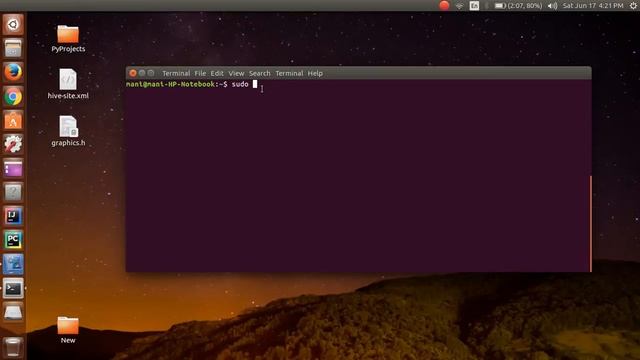The image size is (640, 360).
Task: Open the blue presentation app icon in dock
Action: (x=13, y=264)
